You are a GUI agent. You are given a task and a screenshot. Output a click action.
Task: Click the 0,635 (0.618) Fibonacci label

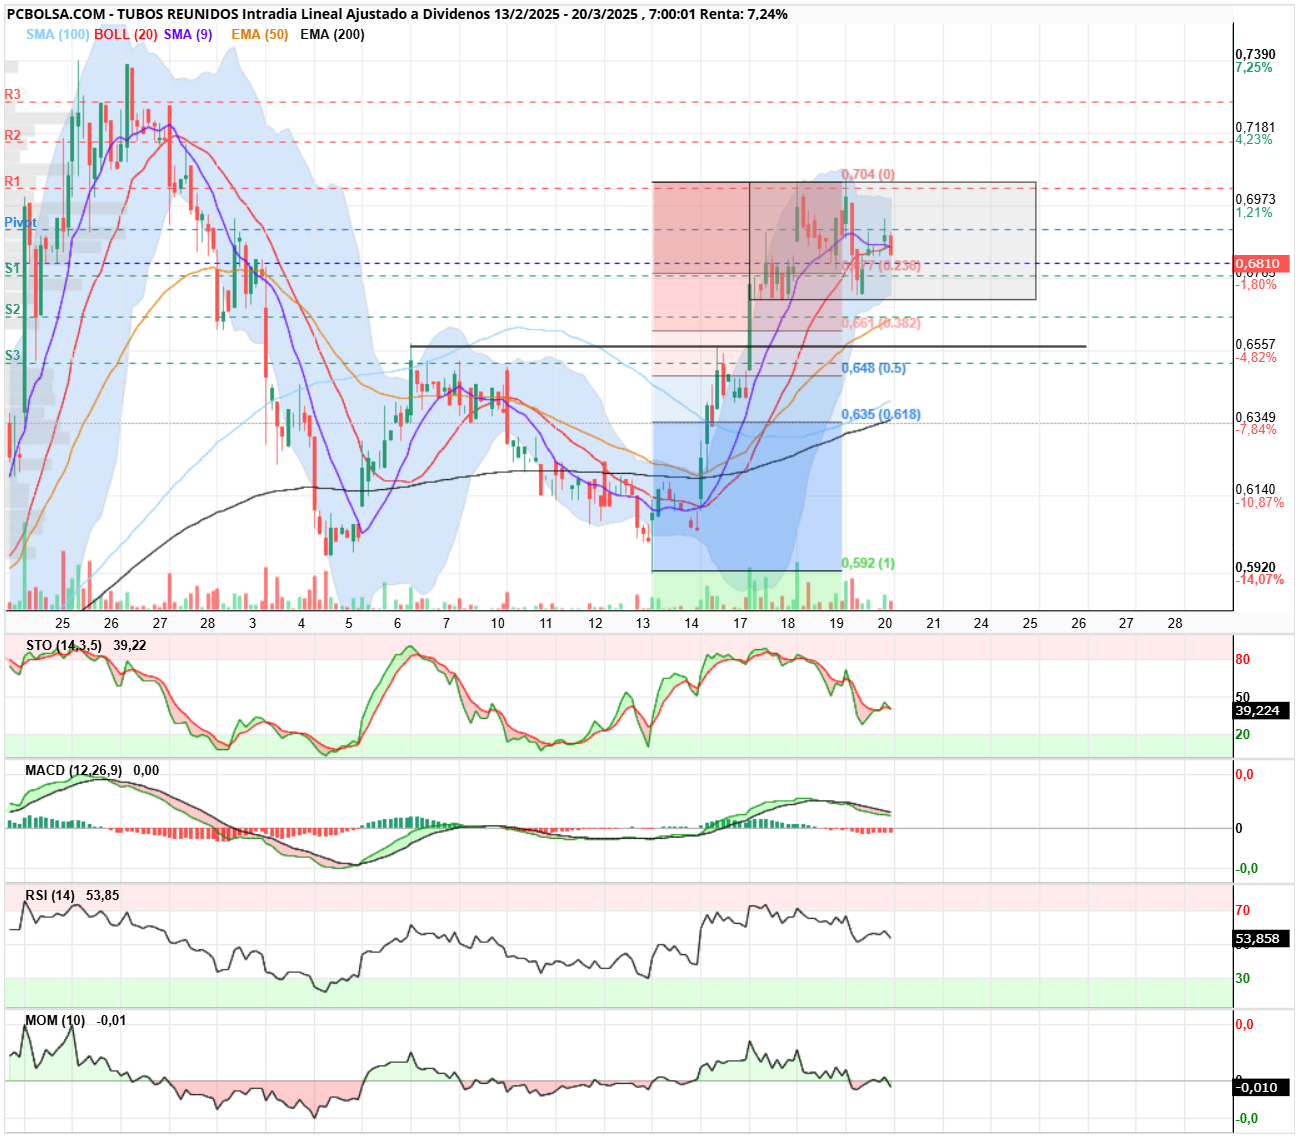click(881, 414)
